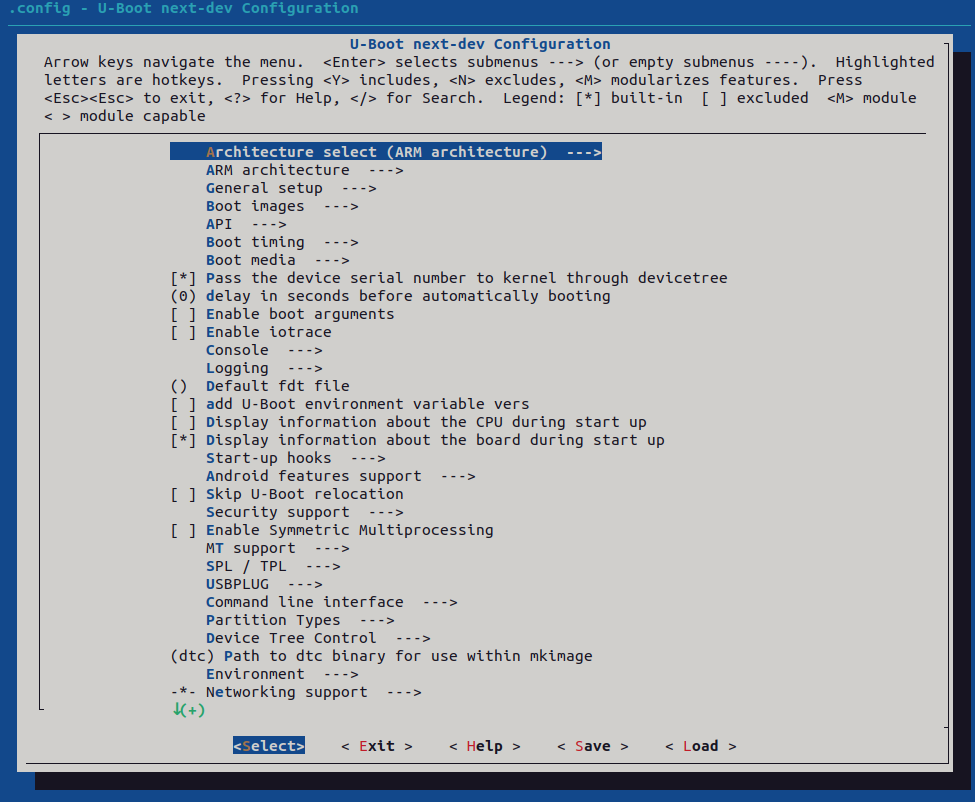This screenshot has height=802, width=975.
Task: Expand the Logging submenu
Action: 264,368
